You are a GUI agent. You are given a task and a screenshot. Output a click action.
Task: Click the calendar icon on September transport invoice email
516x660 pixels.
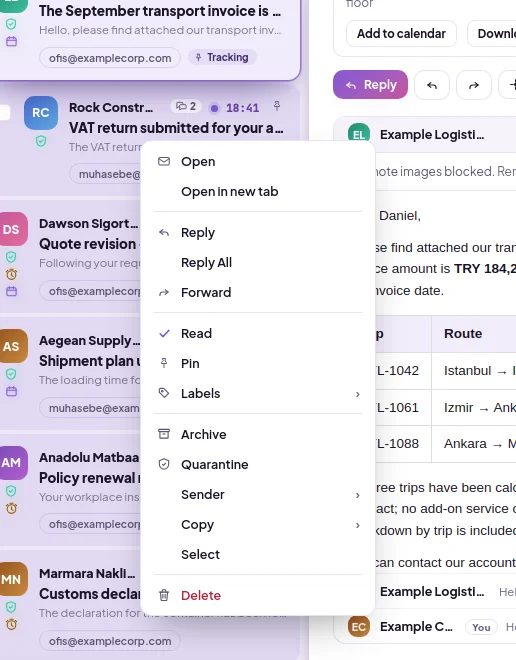click(11, 41)
